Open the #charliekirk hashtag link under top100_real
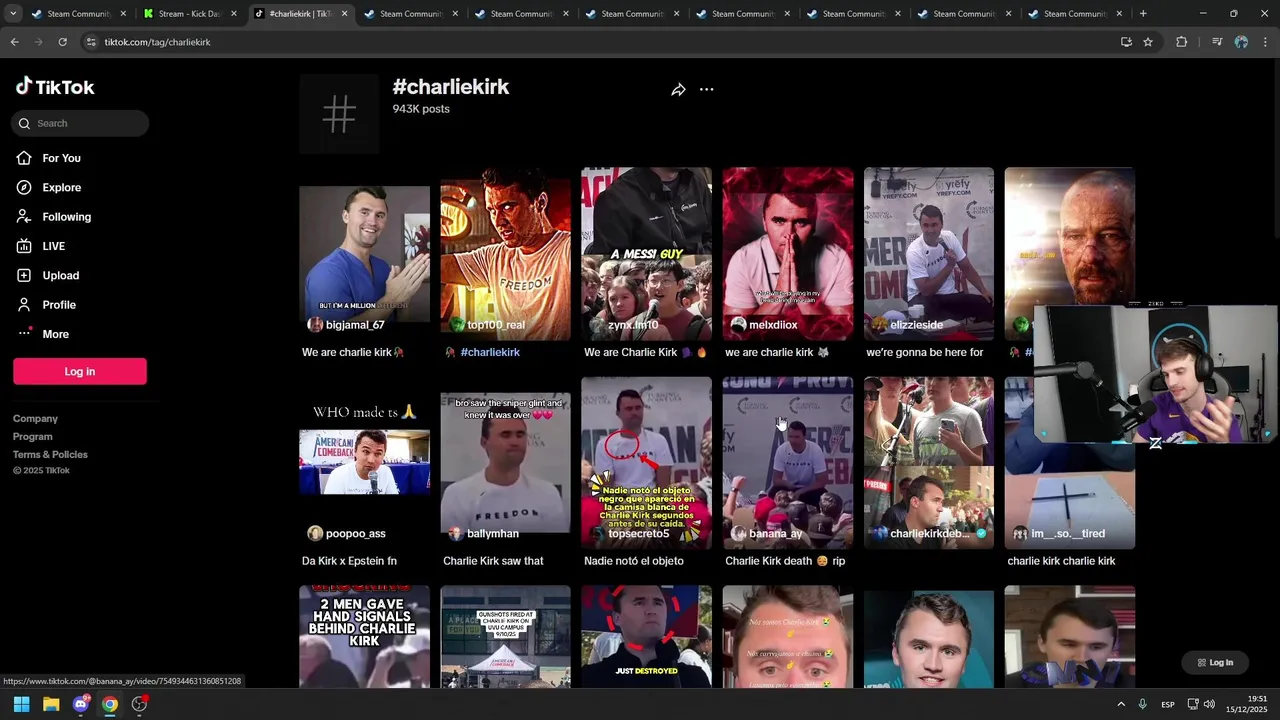Image resolution: width=1280 pixels, height=720 pixels. [490, 352]
